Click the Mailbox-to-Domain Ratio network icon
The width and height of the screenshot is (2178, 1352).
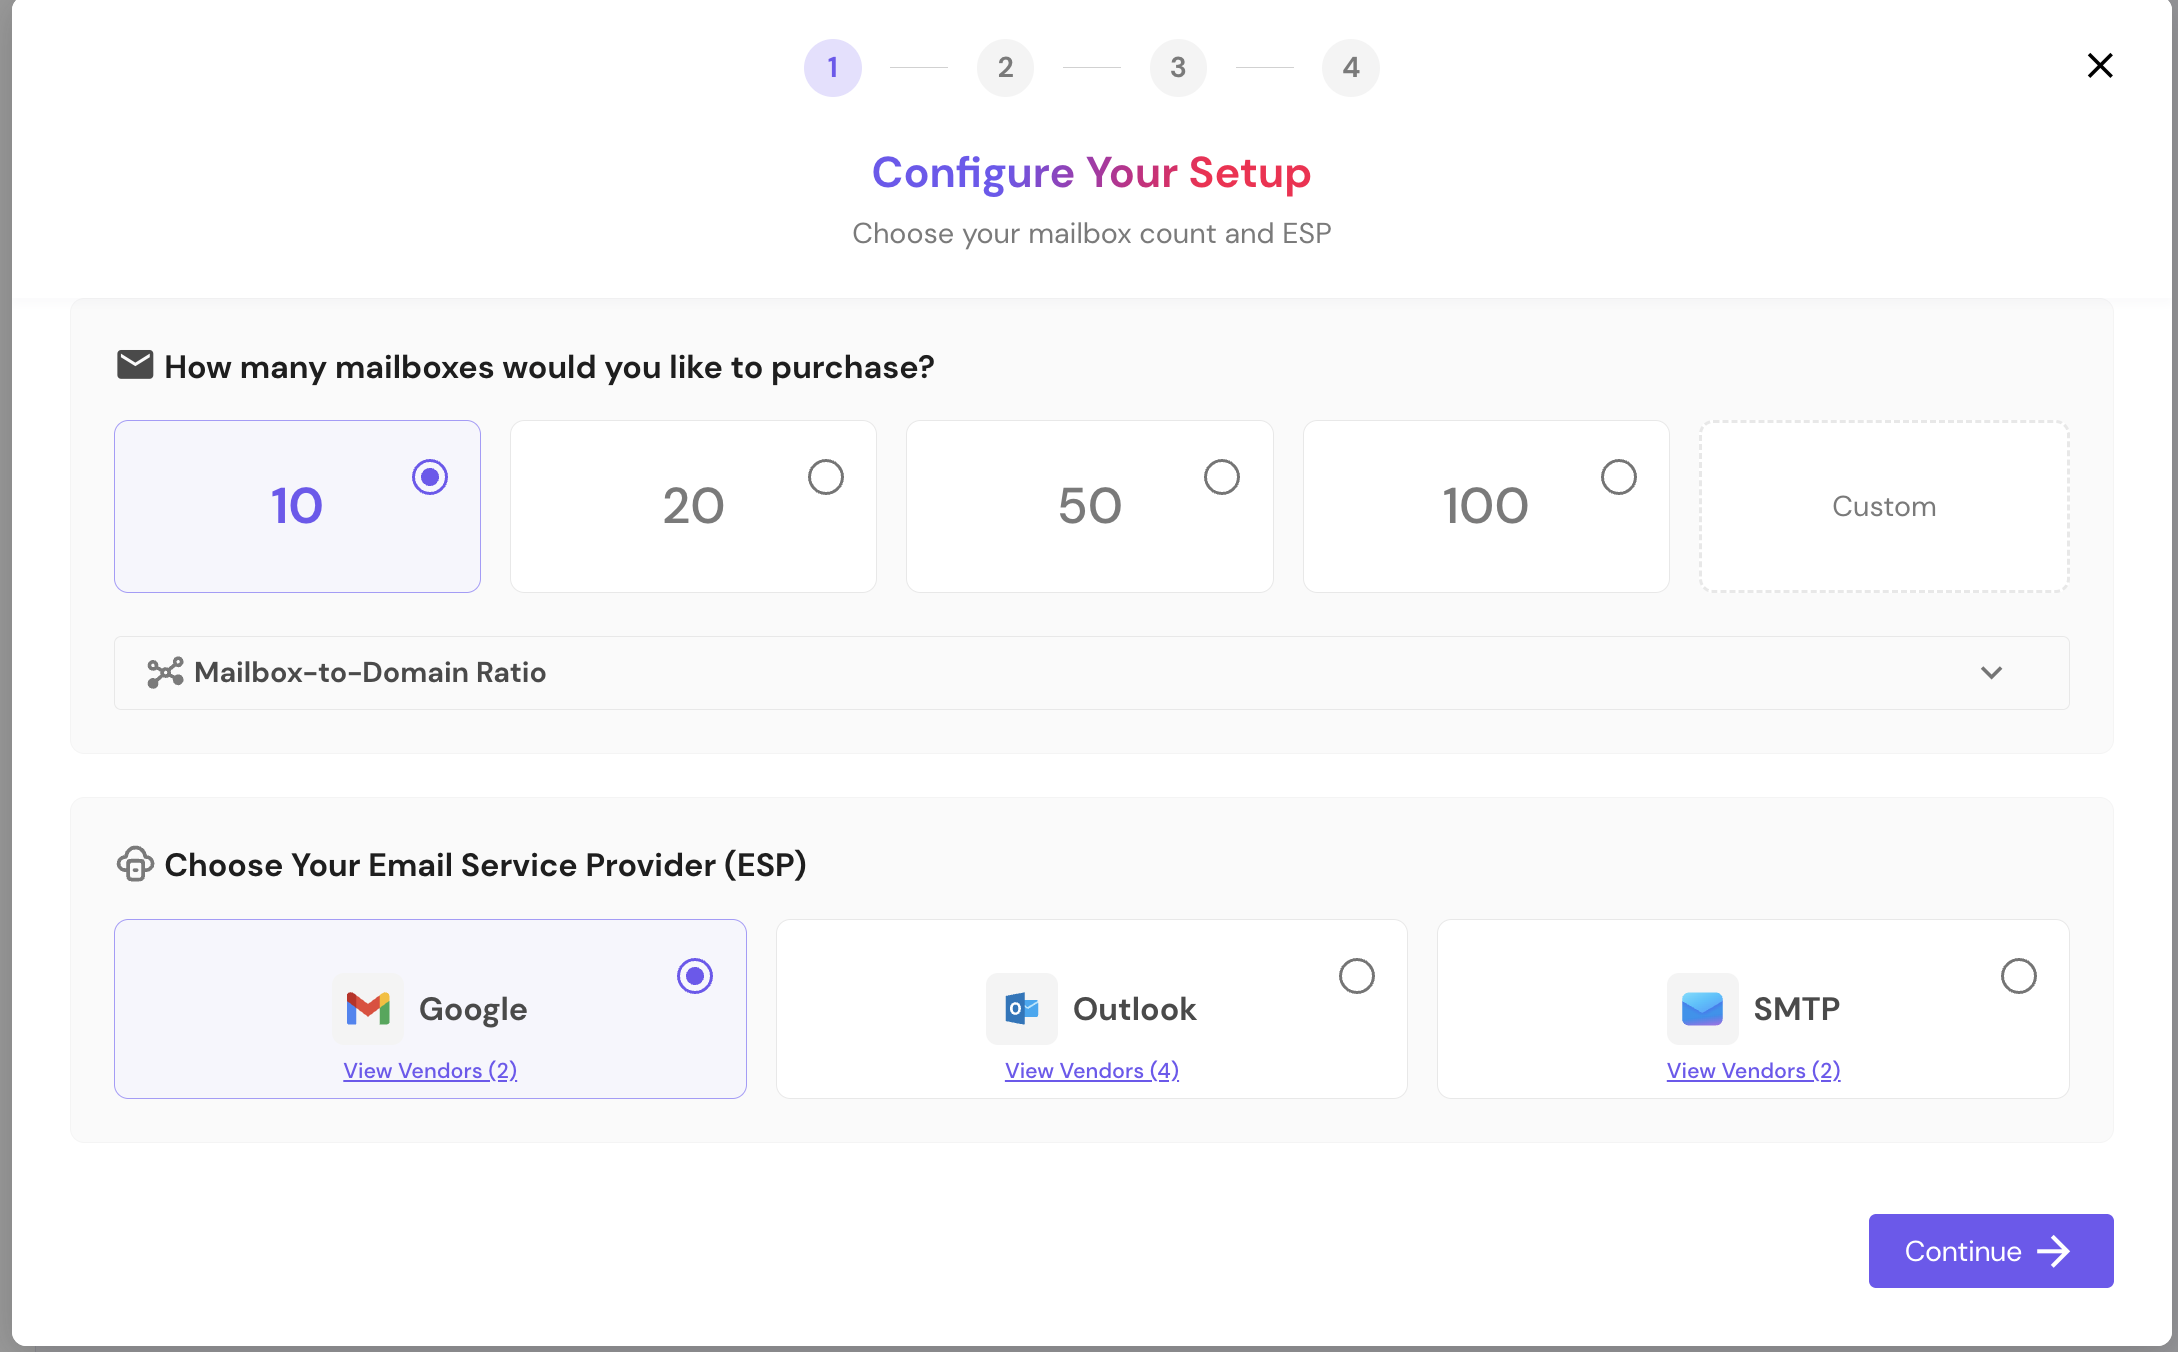coord(165,673)
